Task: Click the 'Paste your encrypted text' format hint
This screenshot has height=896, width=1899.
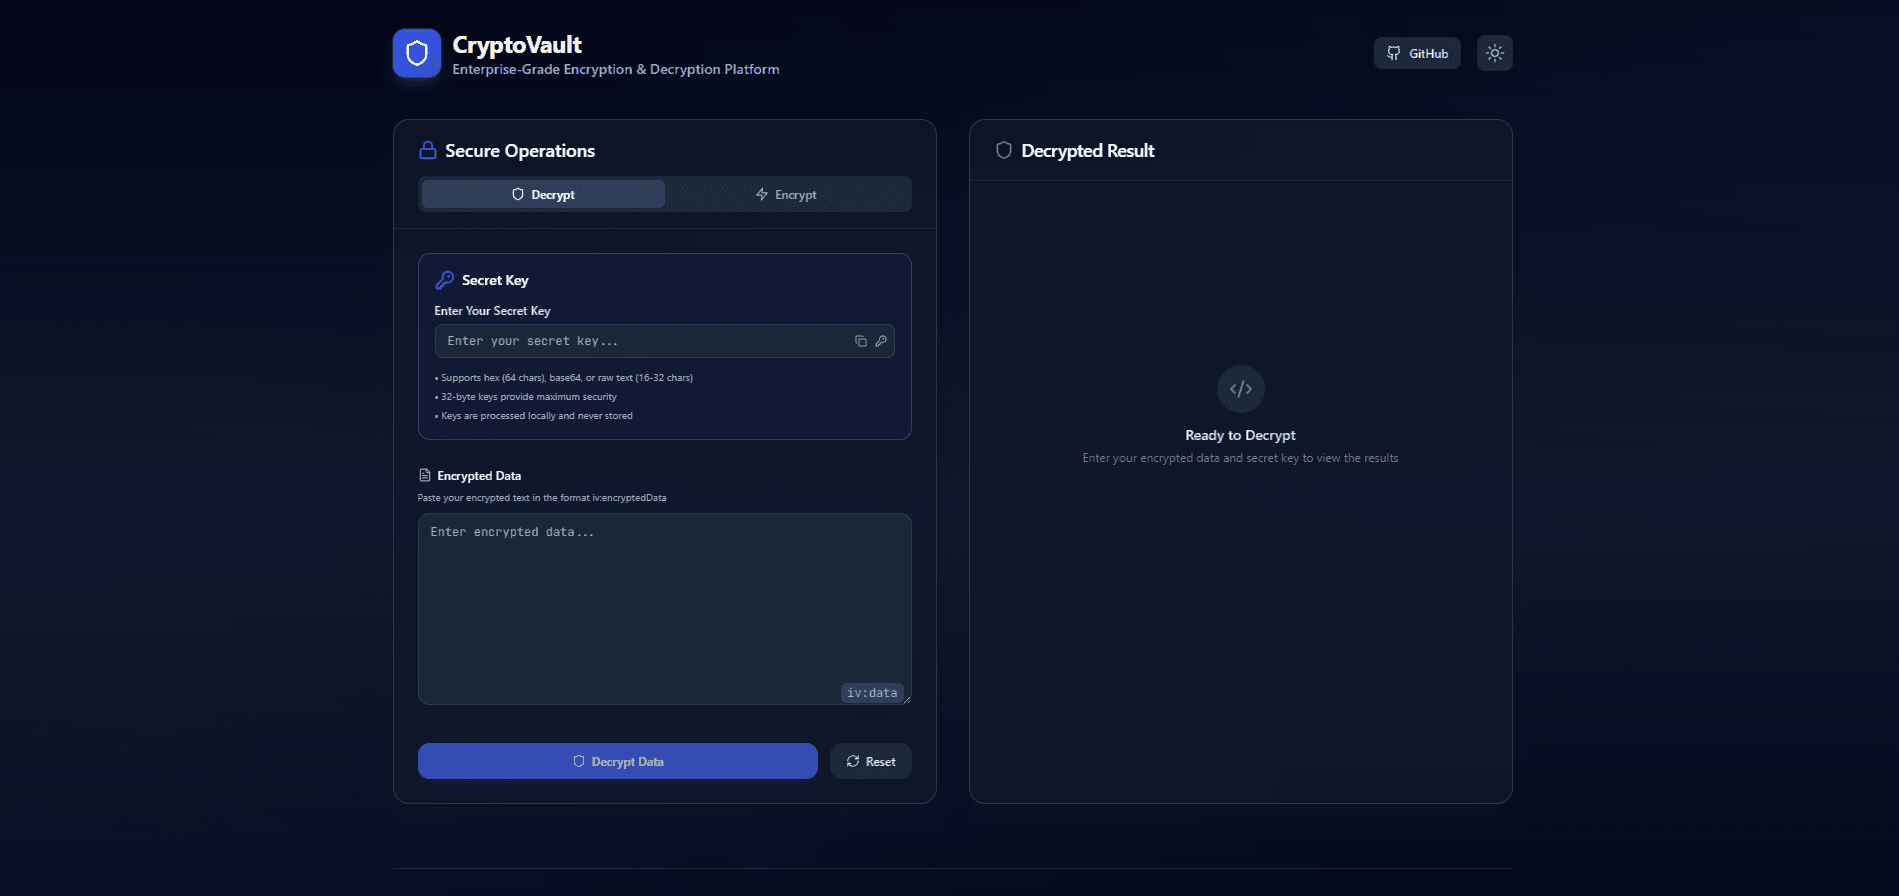Action: [542, 497]
